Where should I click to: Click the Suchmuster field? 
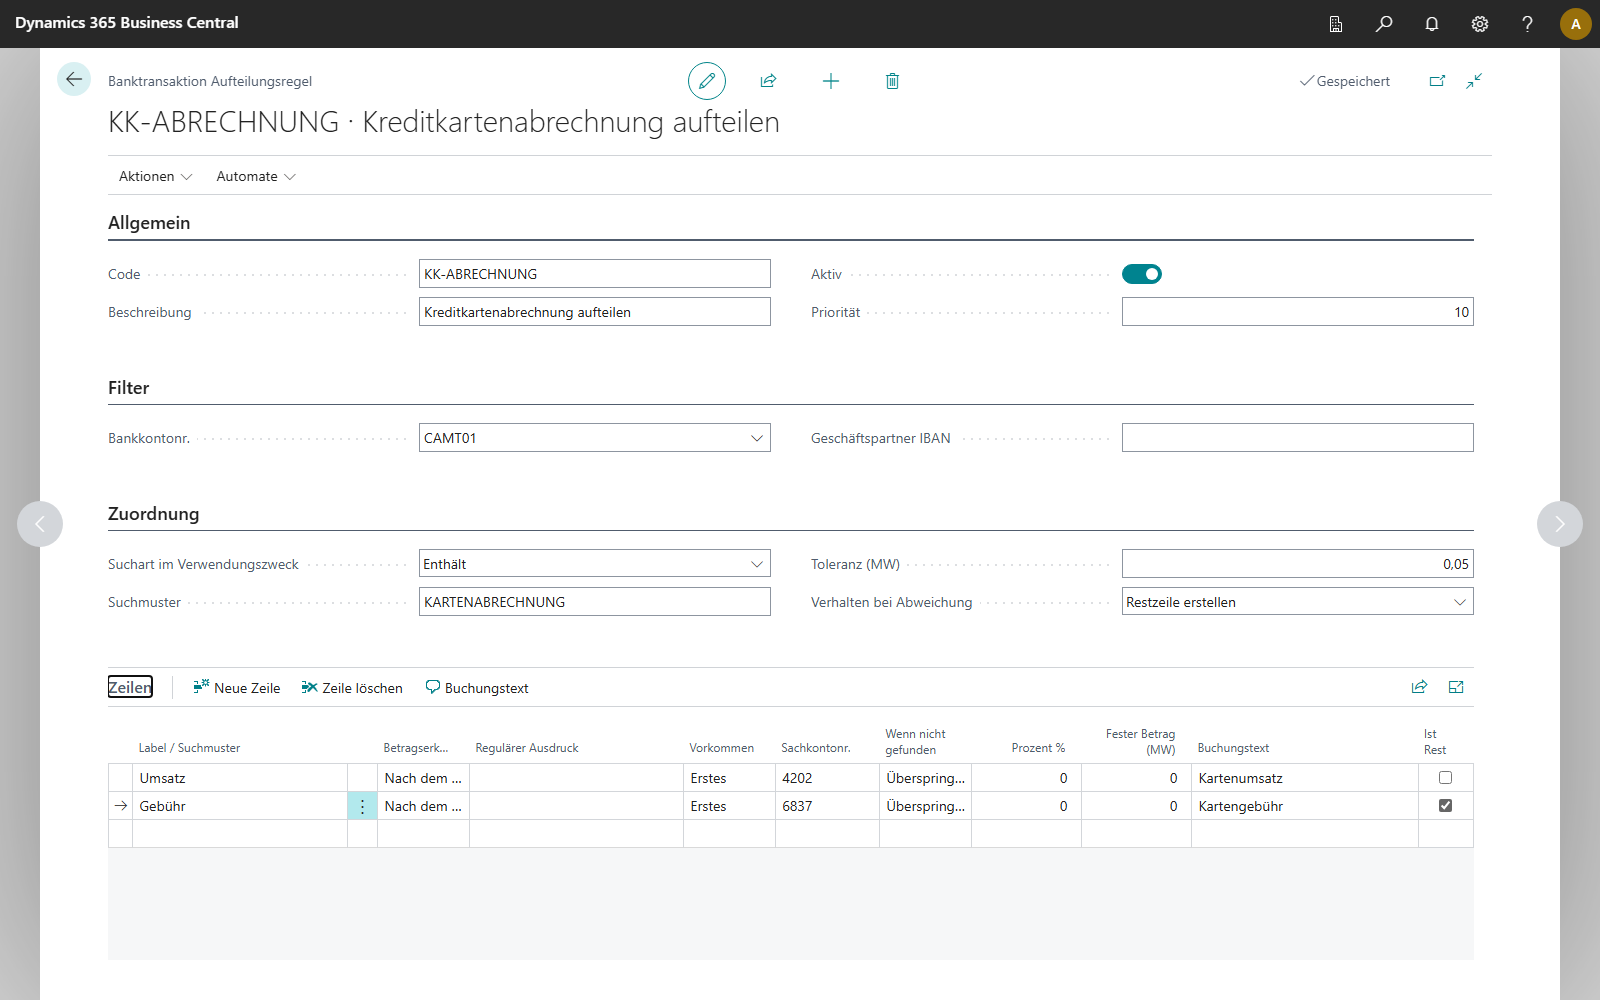[x=595, y=602]
